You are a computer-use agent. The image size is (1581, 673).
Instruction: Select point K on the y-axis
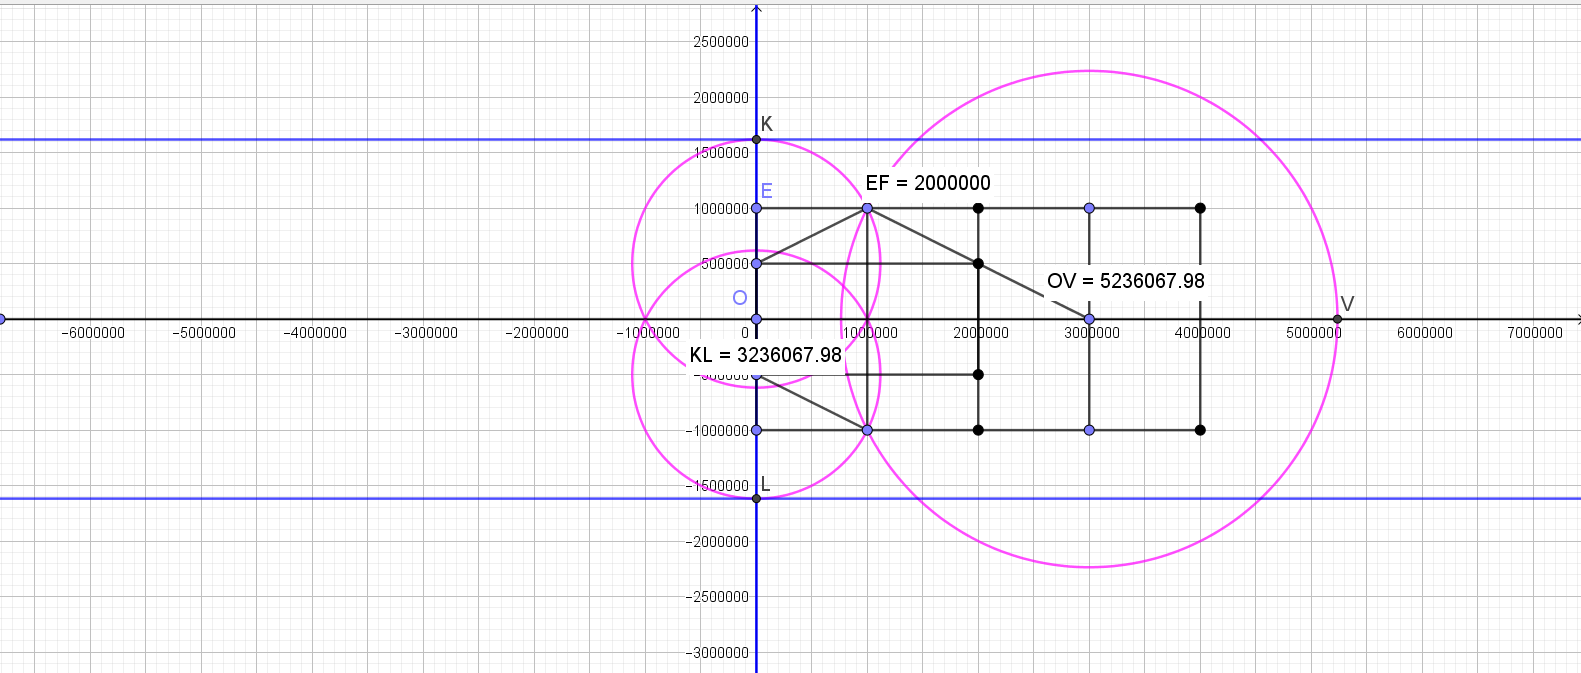point(756,139)
